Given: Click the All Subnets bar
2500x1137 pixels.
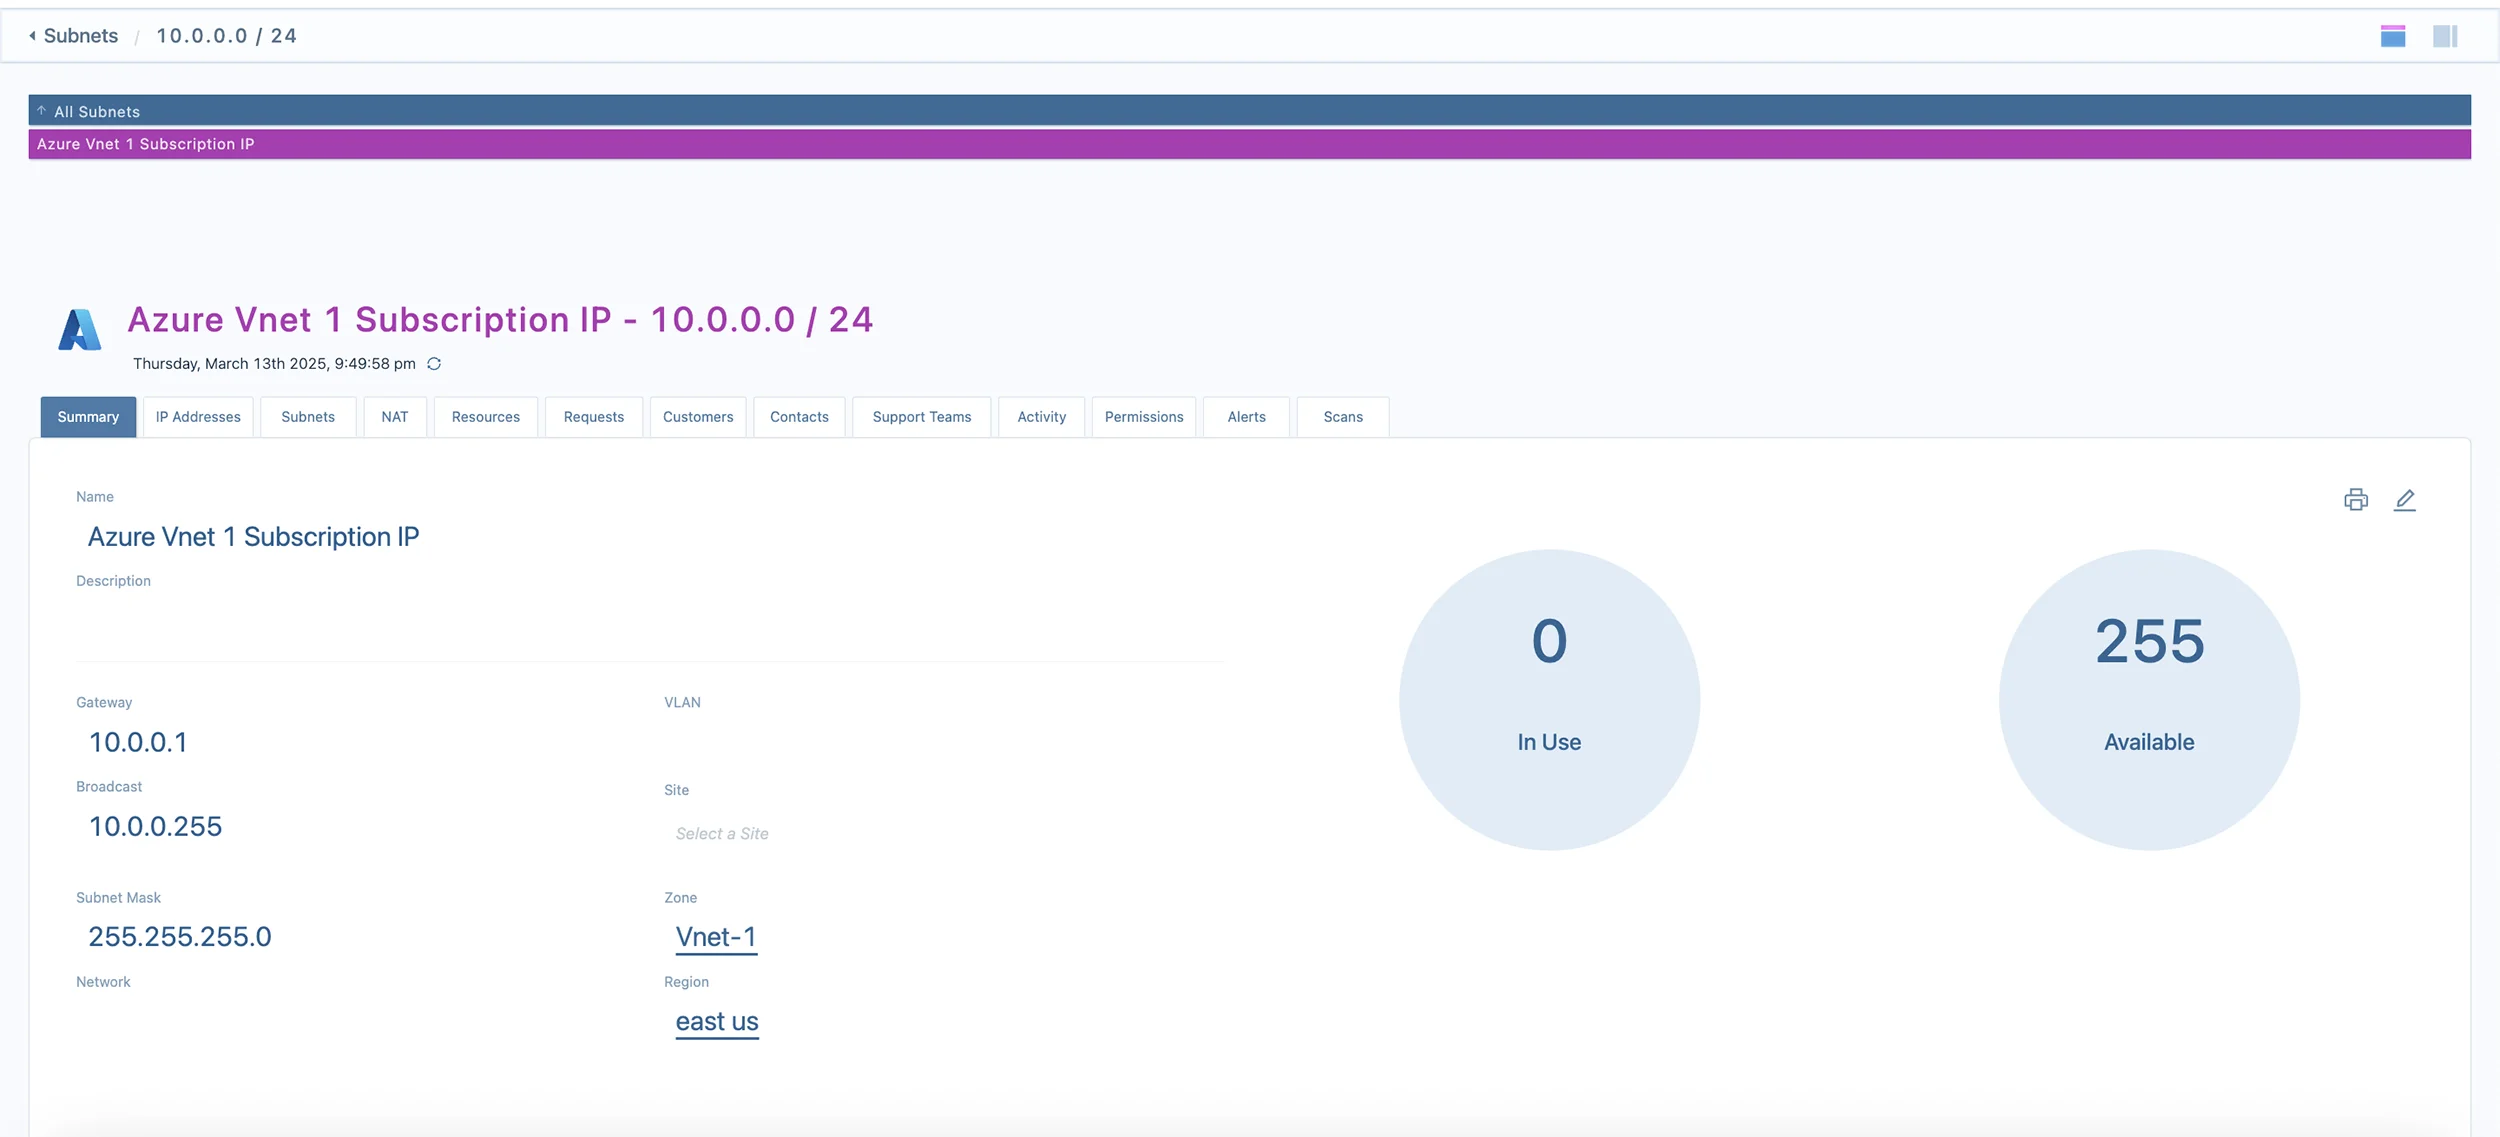Looking at the screenshot, I should click(1249, 110).
